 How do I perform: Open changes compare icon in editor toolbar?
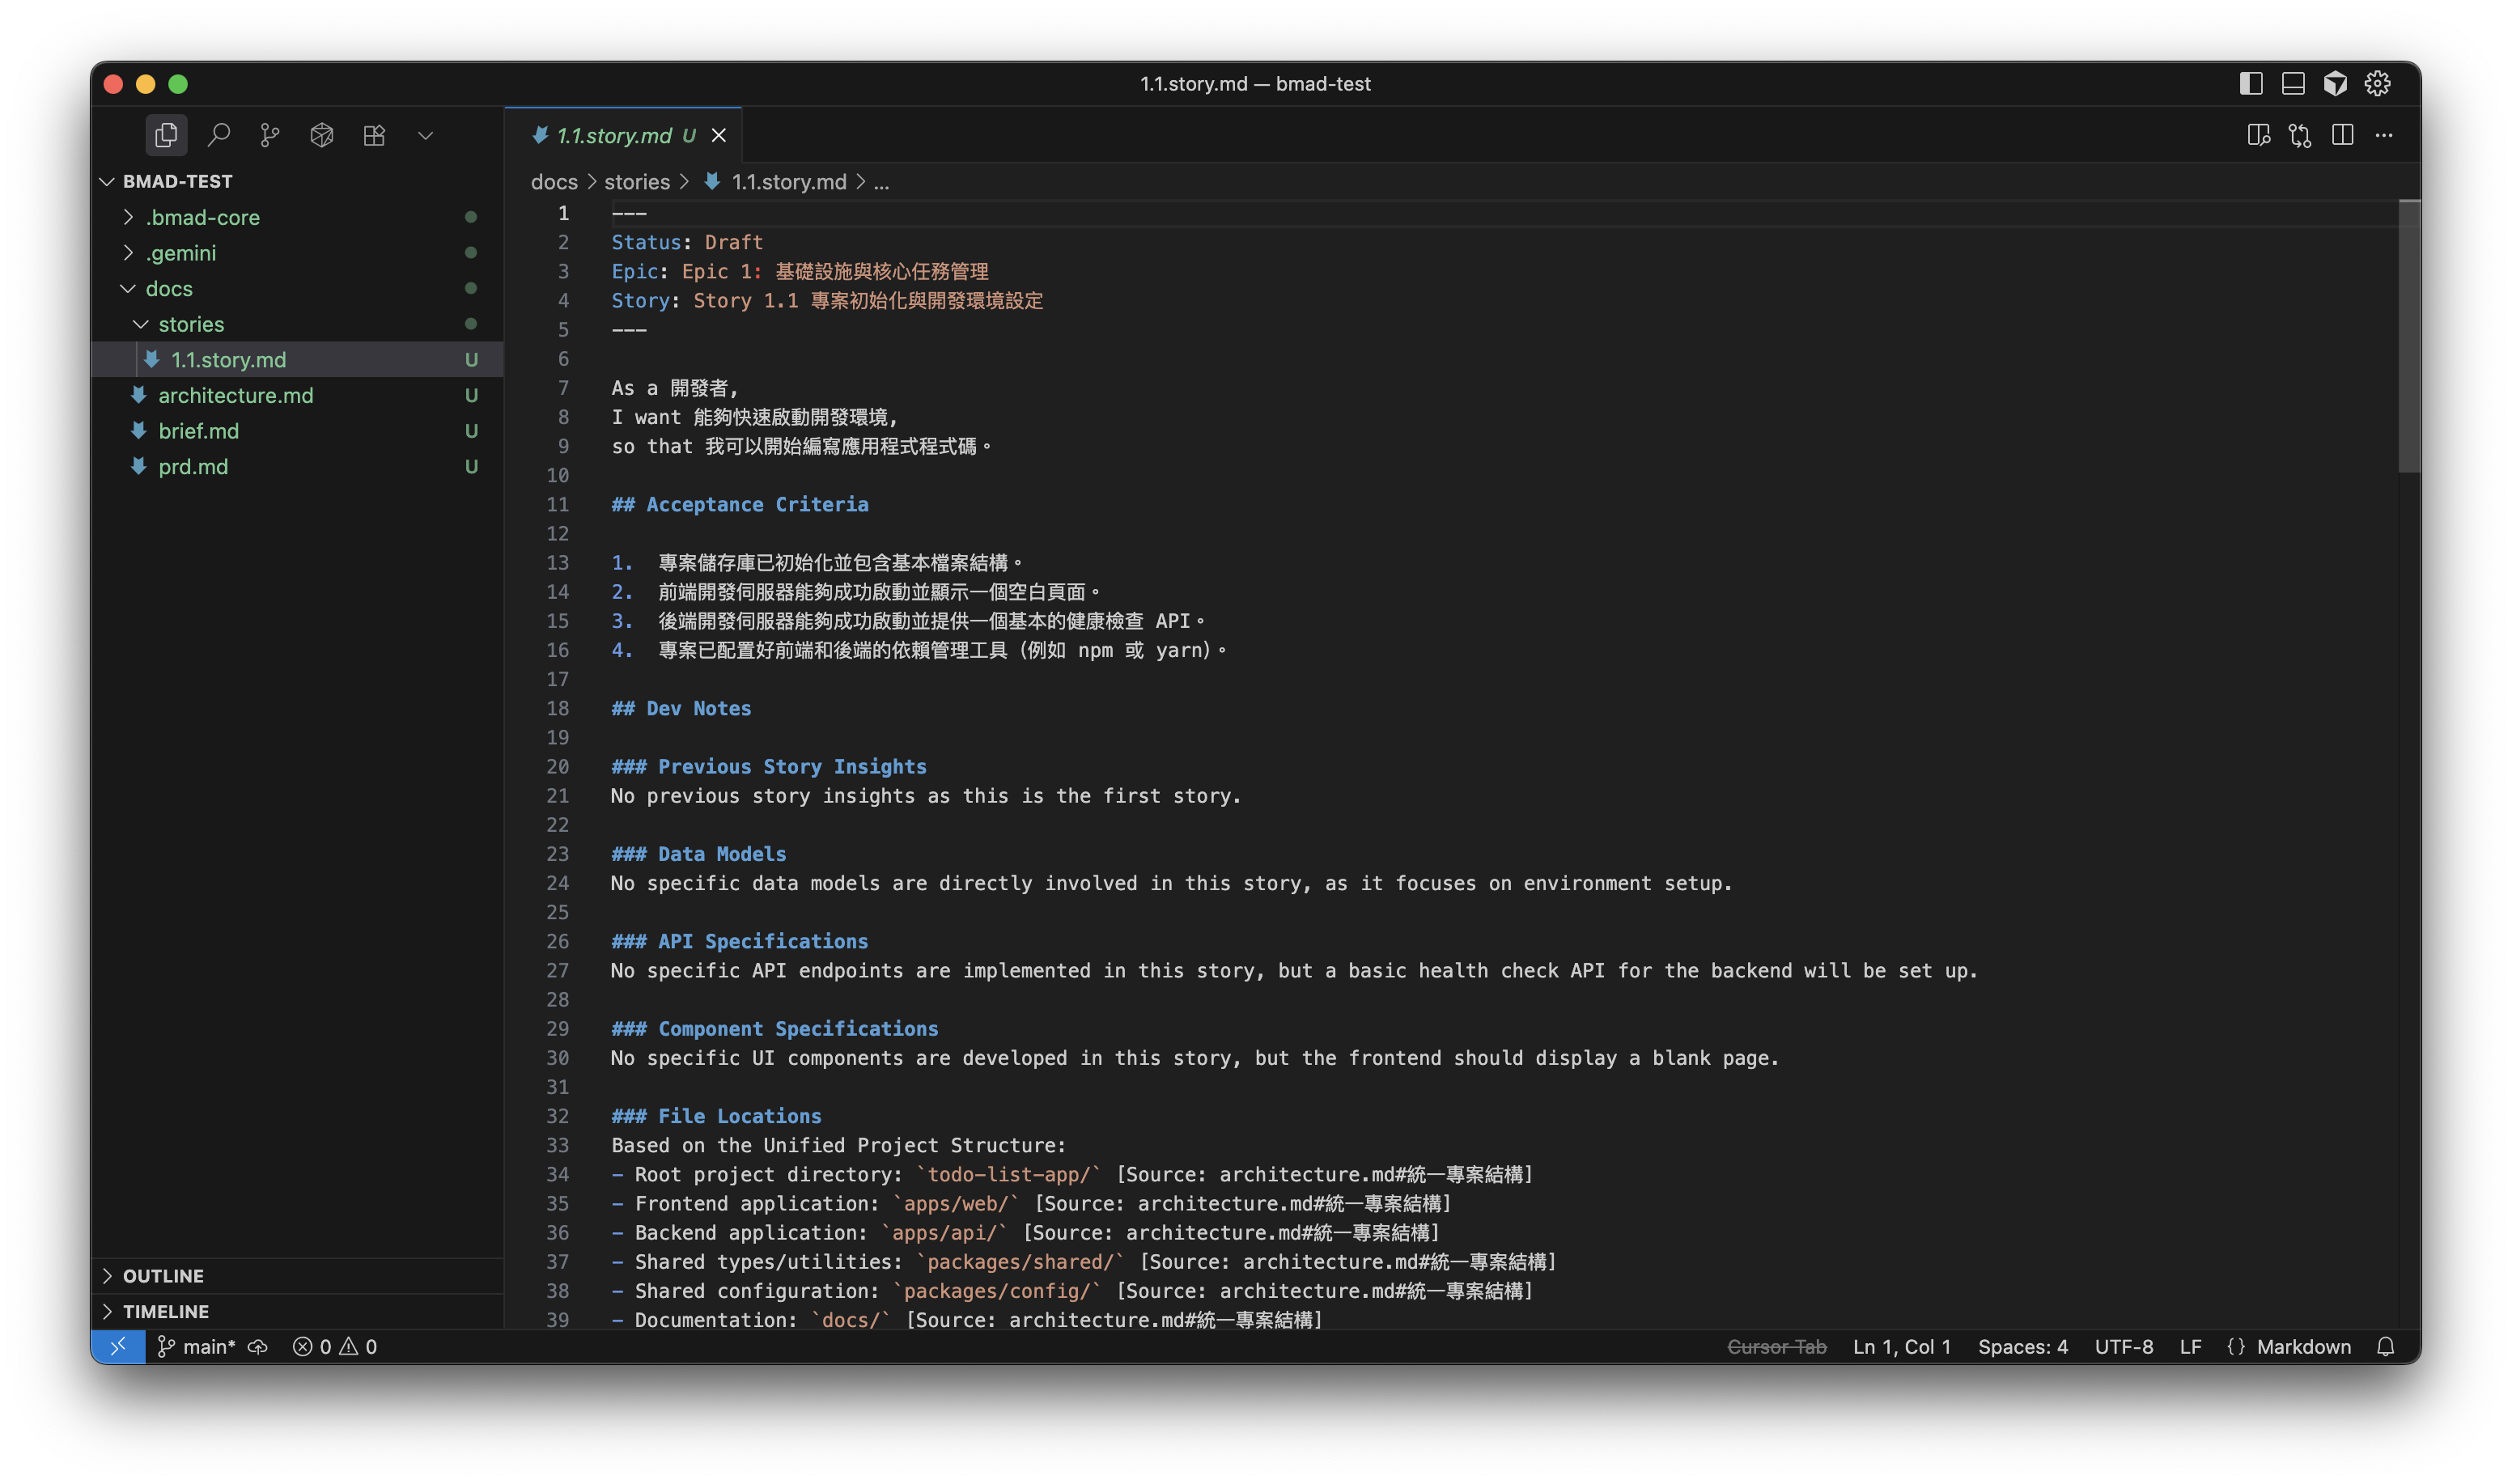[x=2300, y=135]
